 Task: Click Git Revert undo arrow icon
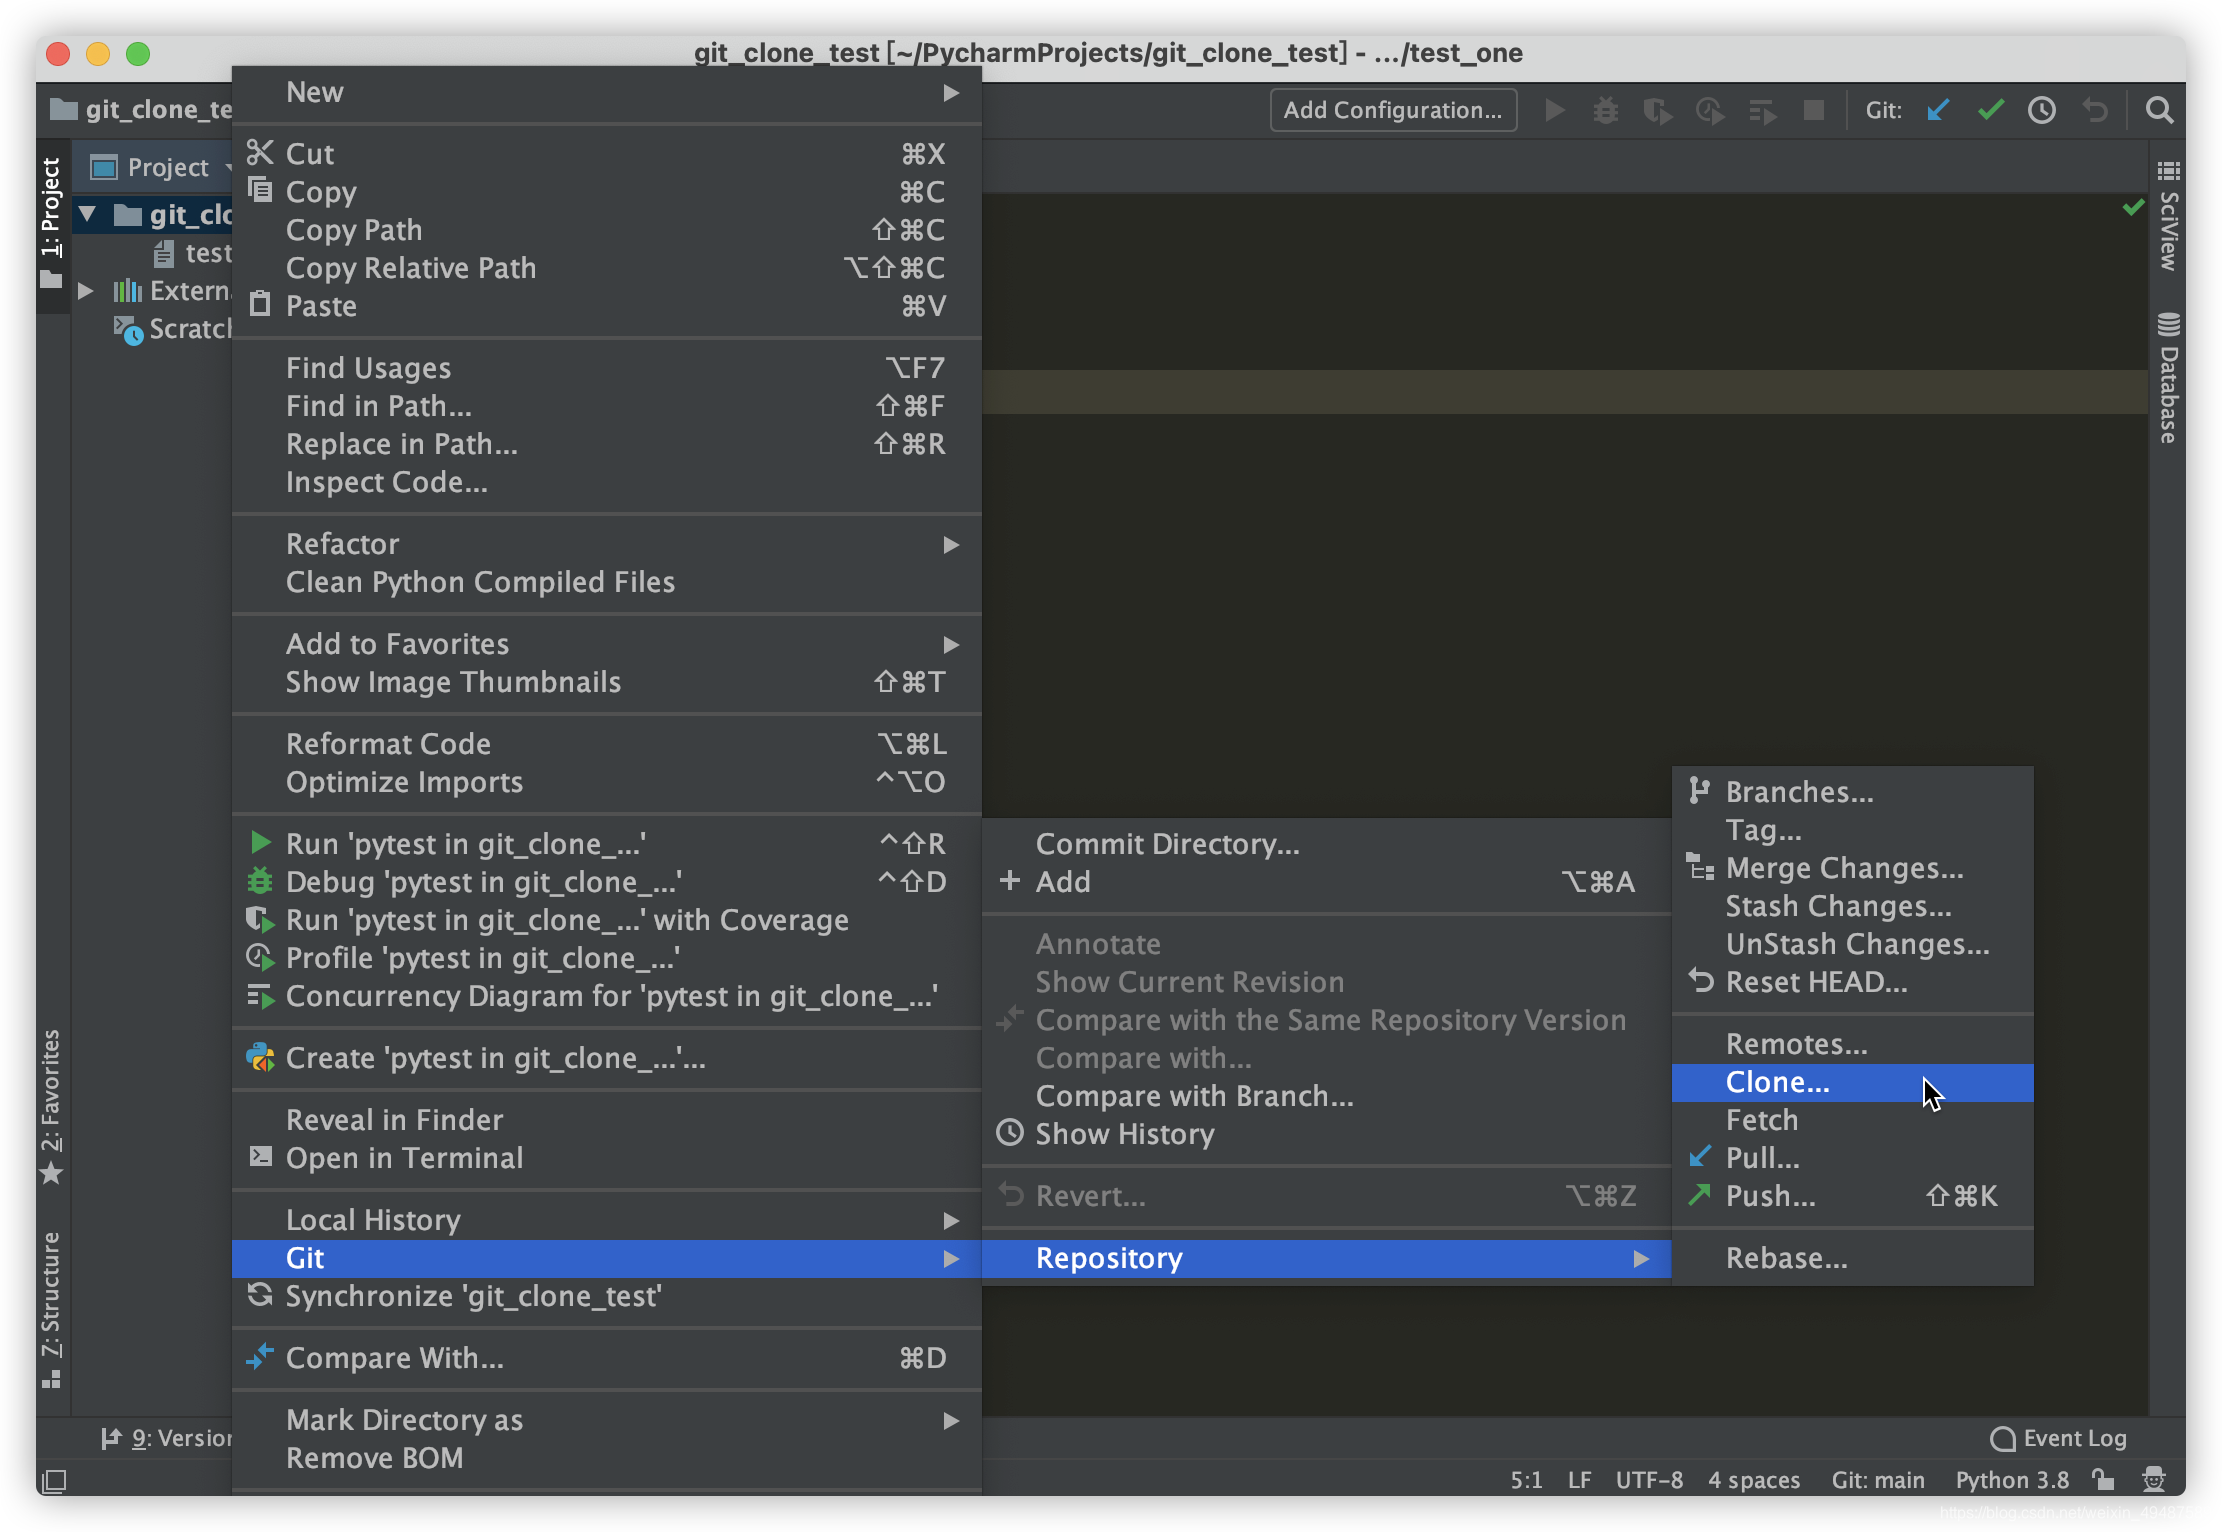coord(2095,110)
